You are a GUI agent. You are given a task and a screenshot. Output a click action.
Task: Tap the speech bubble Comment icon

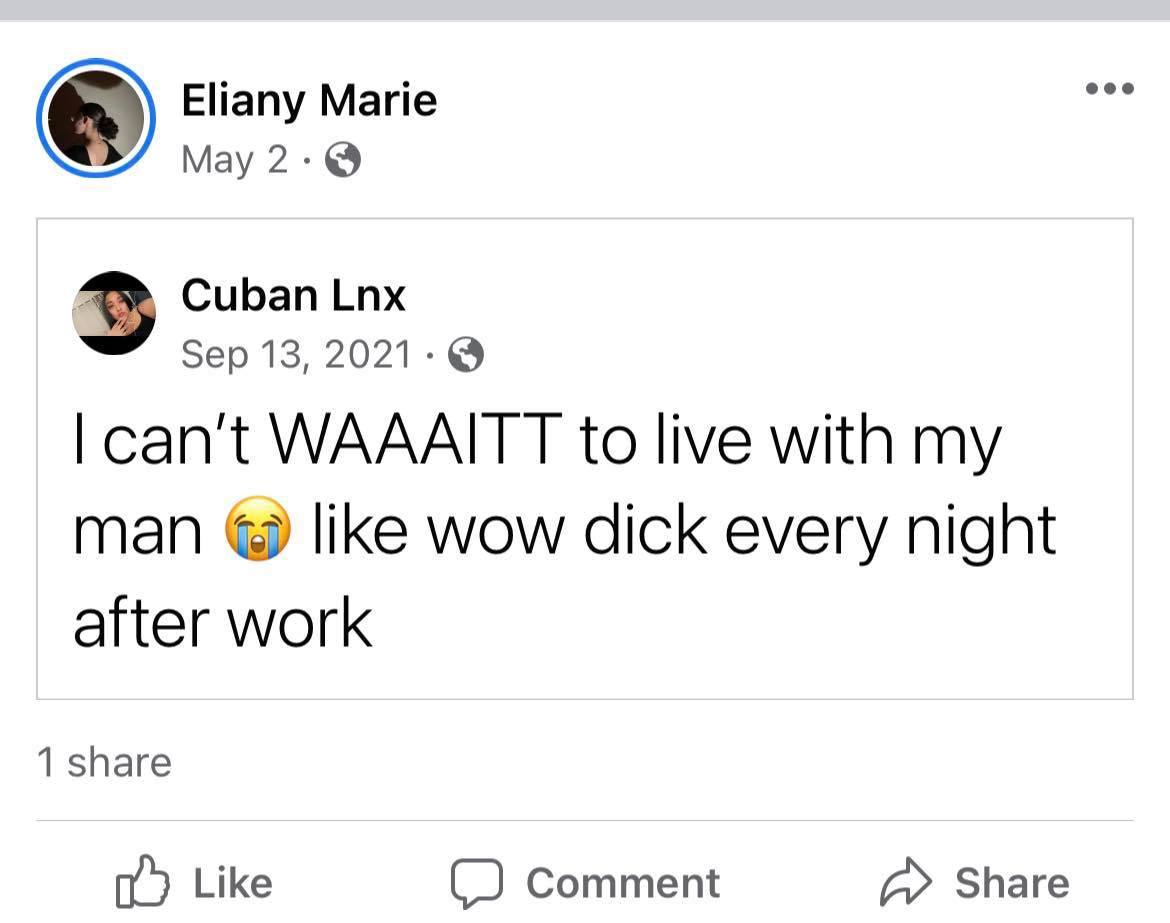(x=475, y=882)
